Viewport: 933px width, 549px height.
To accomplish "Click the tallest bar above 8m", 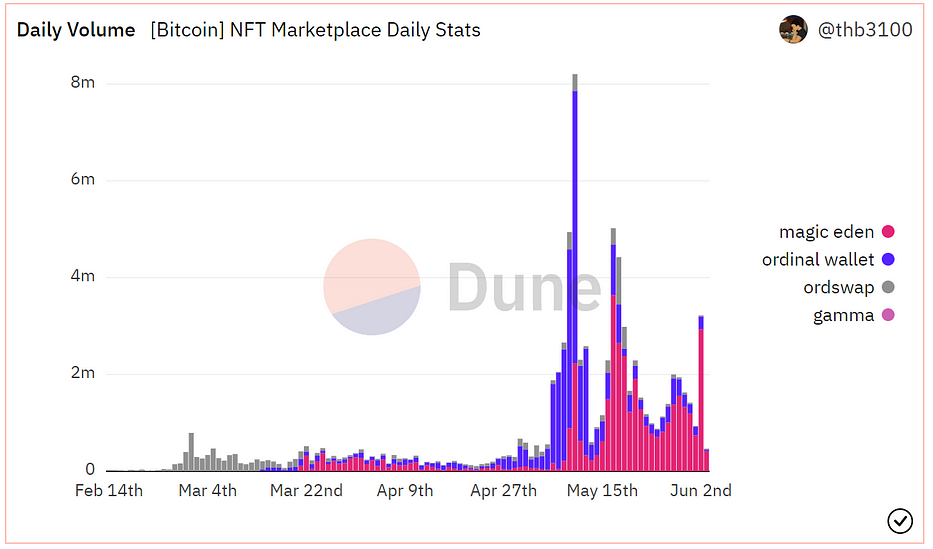I will point(575,272).
